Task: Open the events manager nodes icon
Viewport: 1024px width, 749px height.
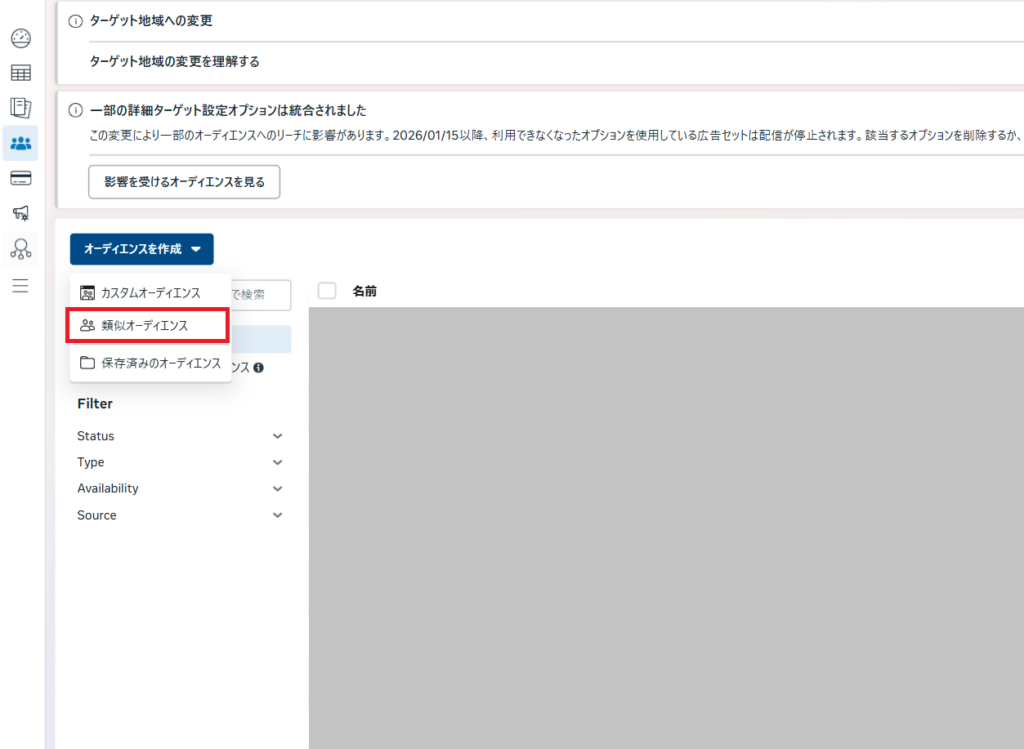Action: tap(21, 249)
